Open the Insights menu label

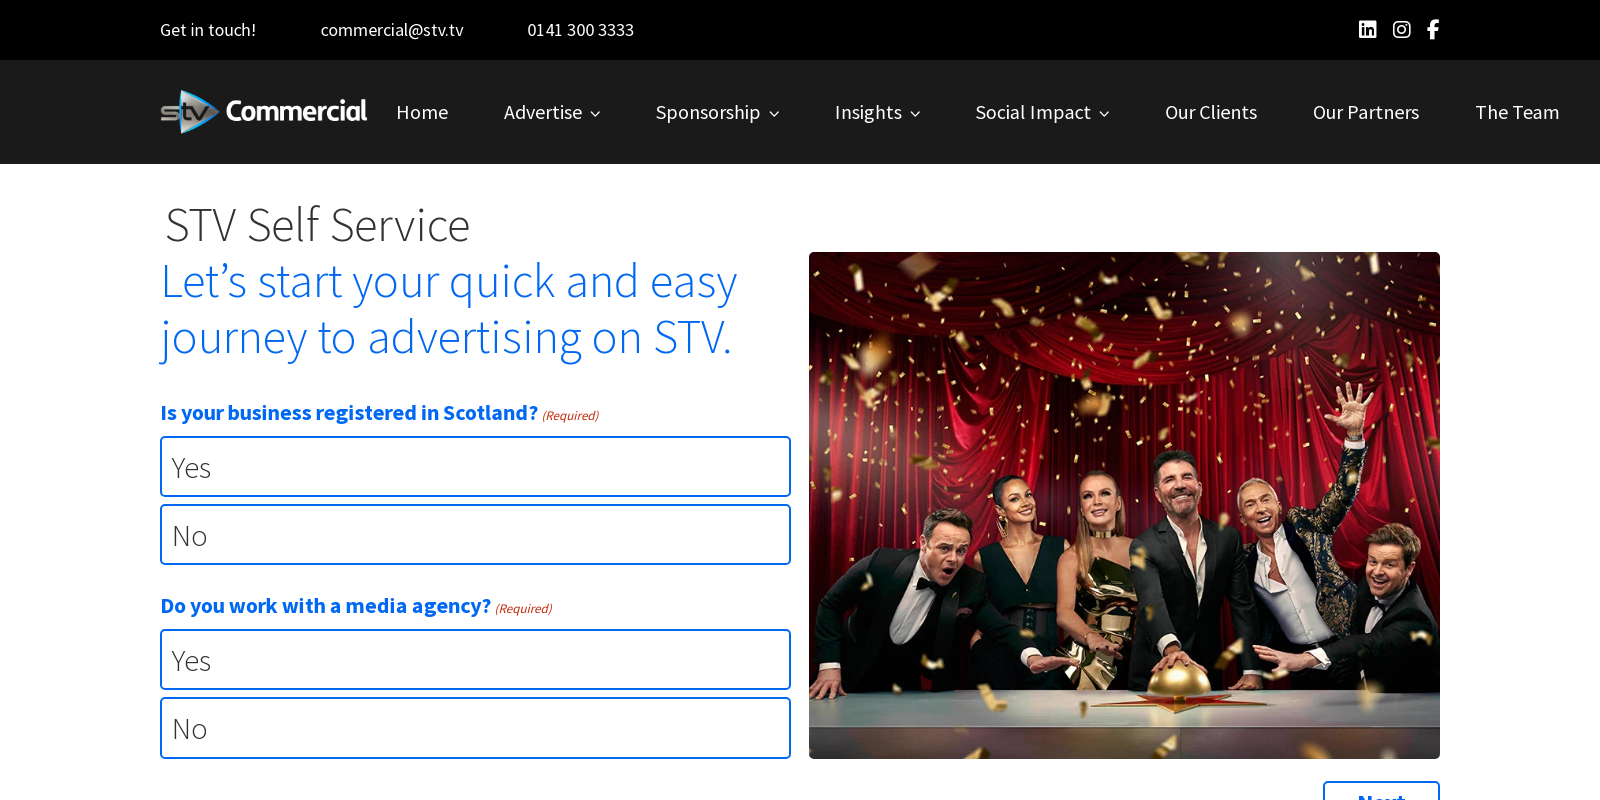[x=868, y=113]
